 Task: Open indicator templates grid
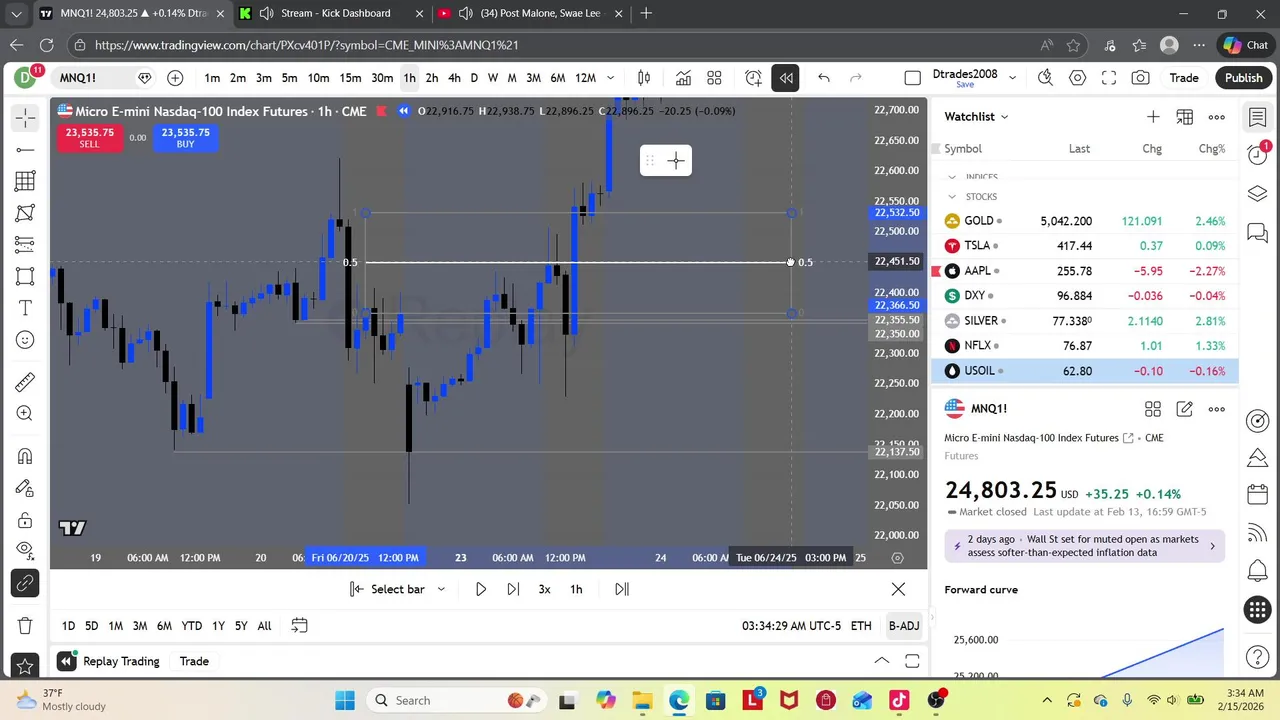(714, 78)
